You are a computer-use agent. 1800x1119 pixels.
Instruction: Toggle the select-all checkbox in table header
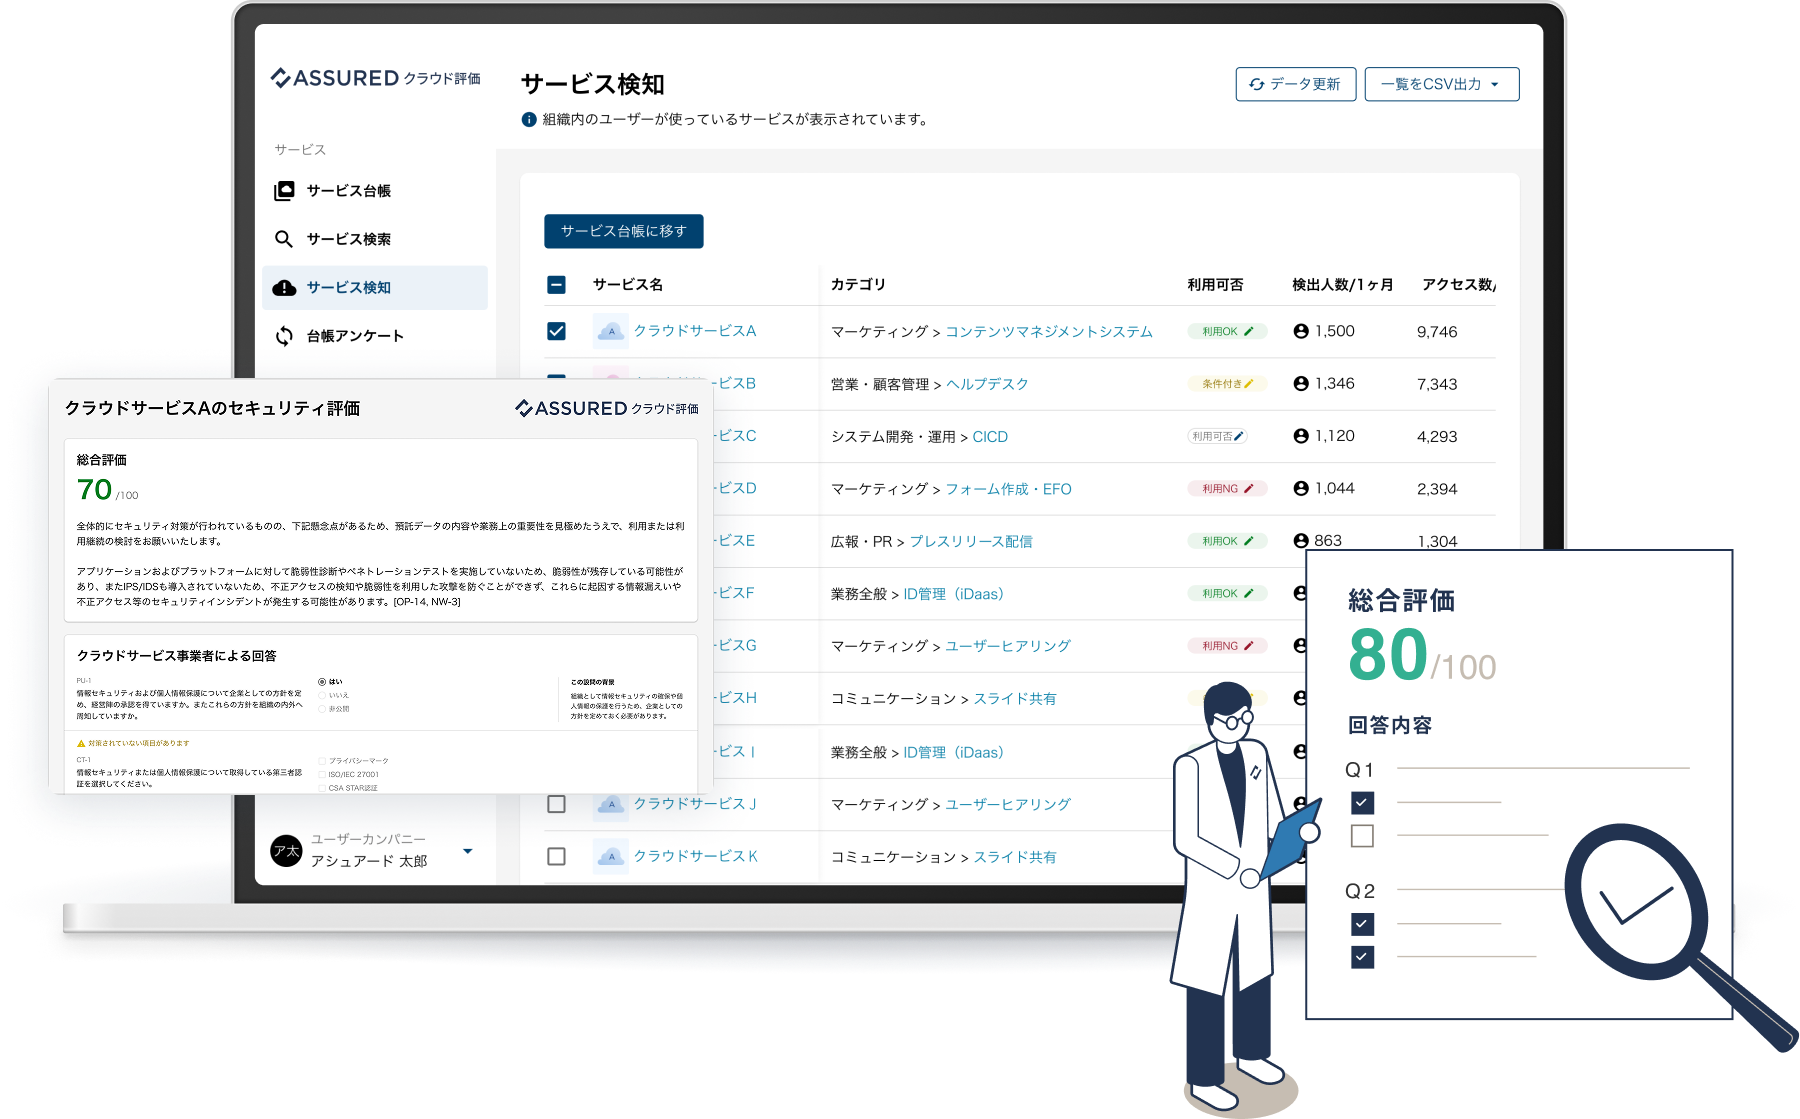tap(557, 285)
